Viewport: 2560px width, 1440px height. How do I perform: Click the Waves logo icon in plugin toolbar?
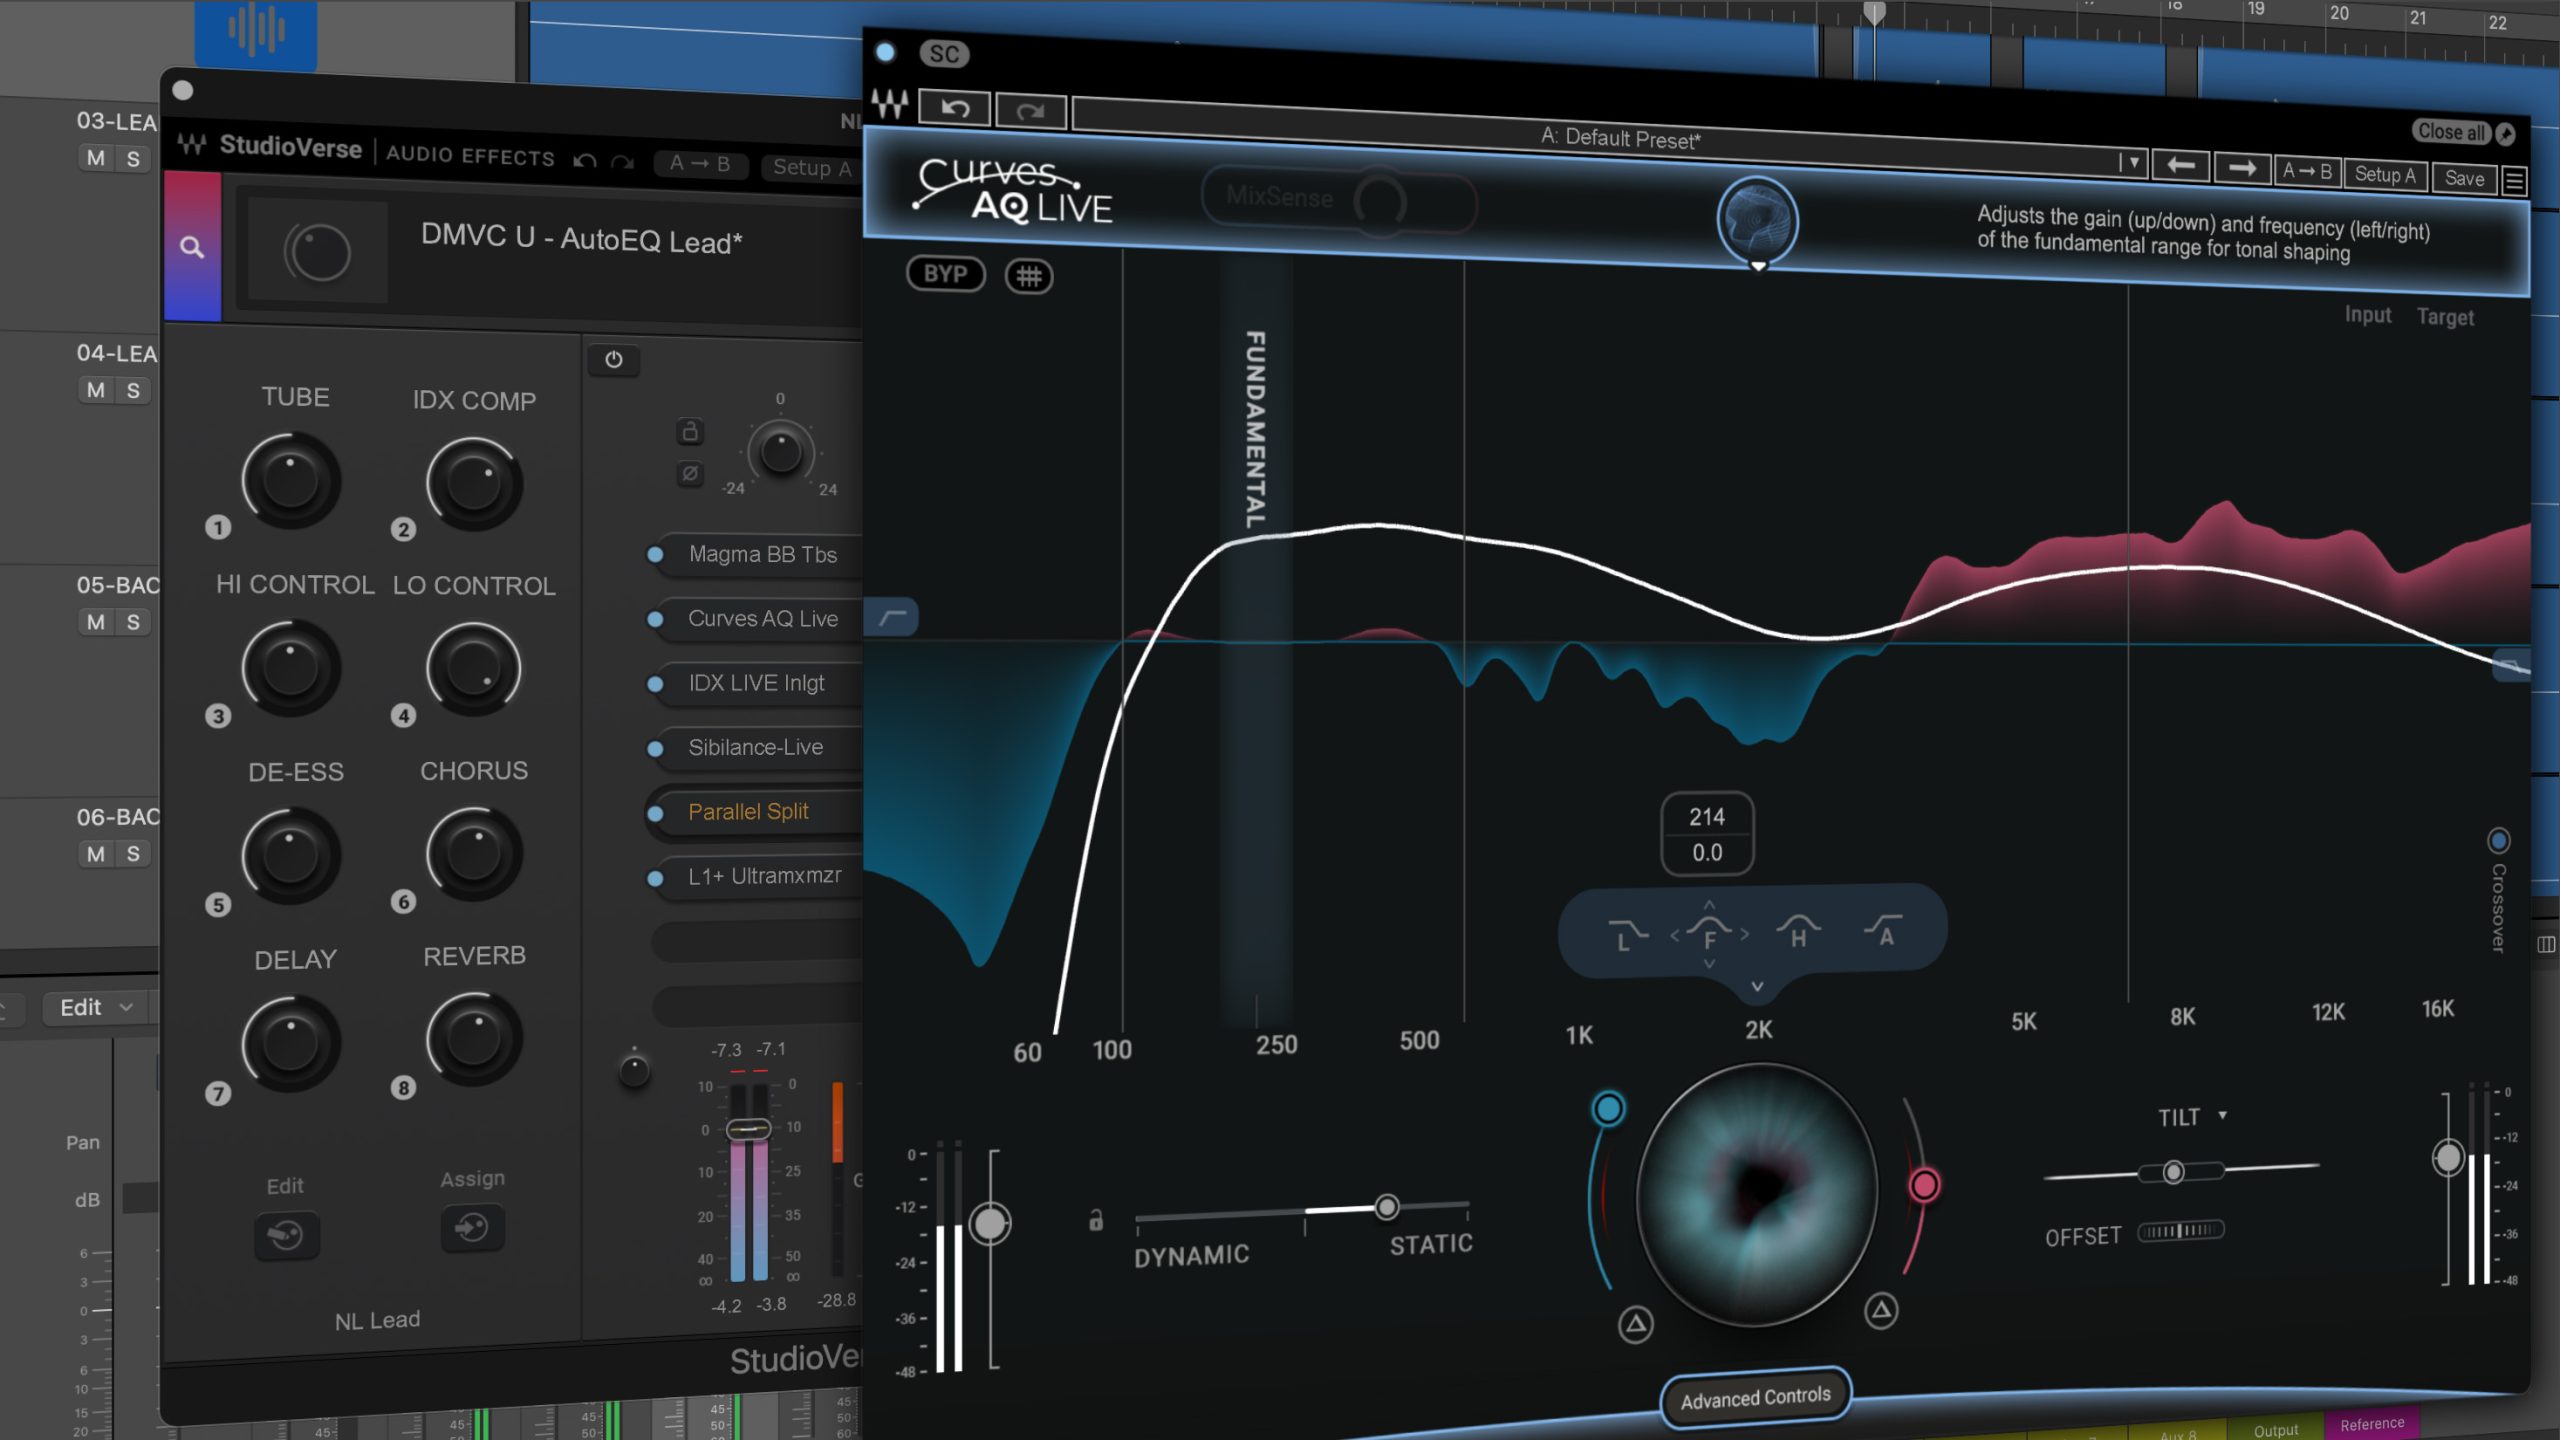(x=889, y=103)
